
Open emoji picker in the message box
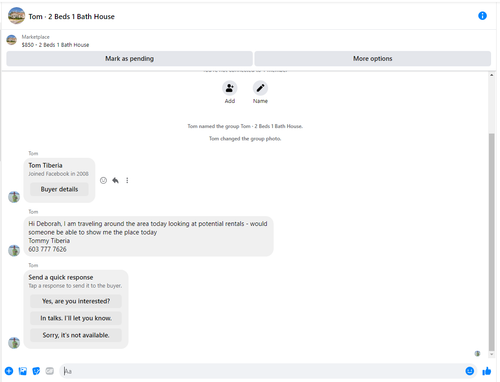point(469,371)
